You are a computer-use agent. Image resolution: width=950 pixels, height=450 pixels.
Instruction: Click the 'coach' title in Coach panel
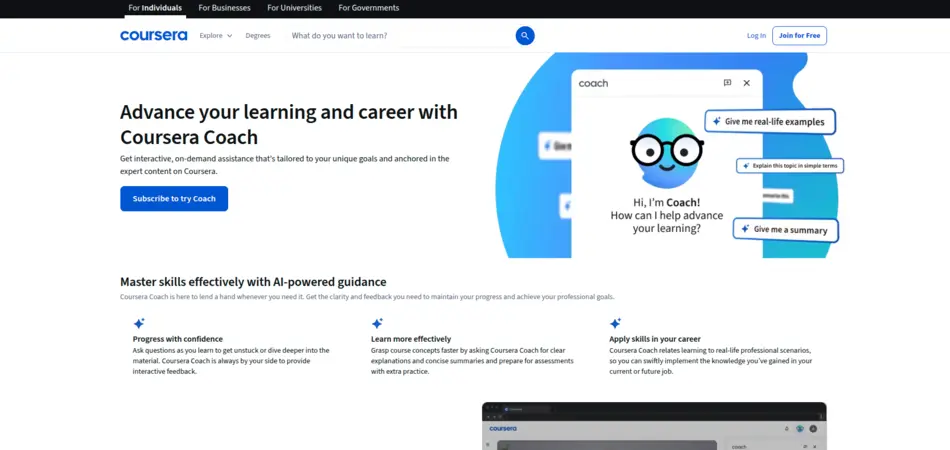tap(593, 83)
